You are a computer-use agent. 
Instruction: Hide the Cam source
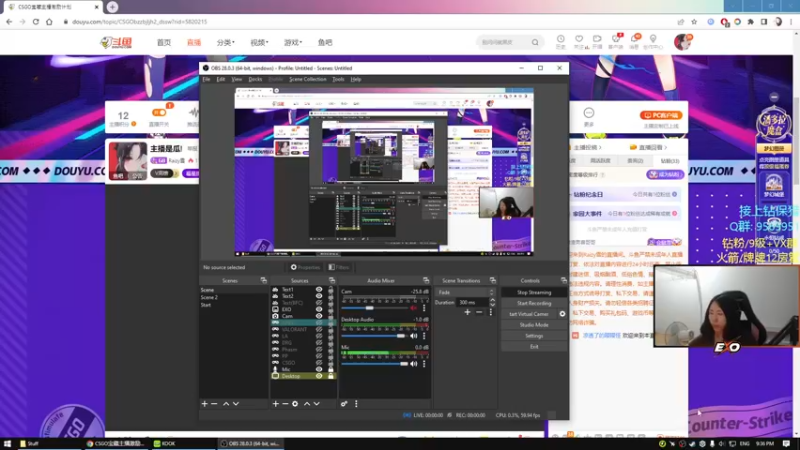[319, 316]
